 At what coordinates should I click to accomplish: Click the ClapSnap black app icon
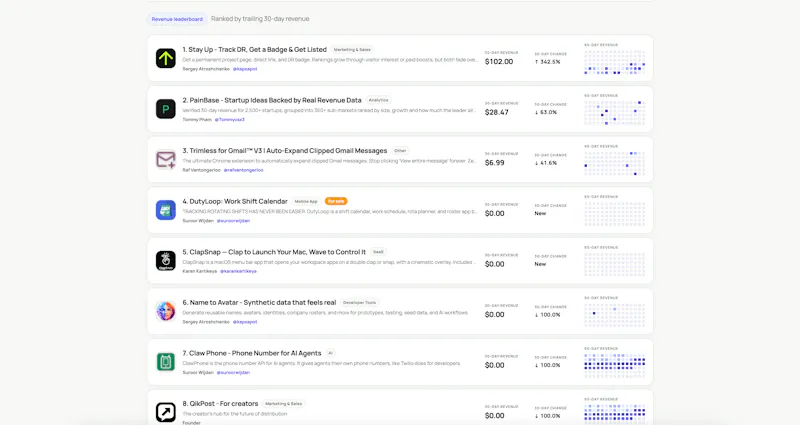tap(166, 260)
